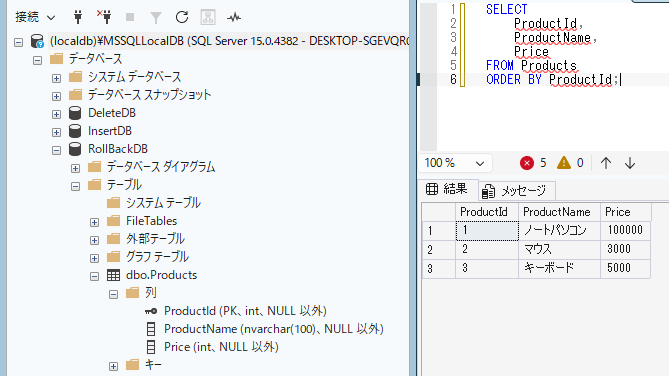Screen dimensions: 669x376
Task: Select the 外部テーブル folder icon
Action: 113,239
